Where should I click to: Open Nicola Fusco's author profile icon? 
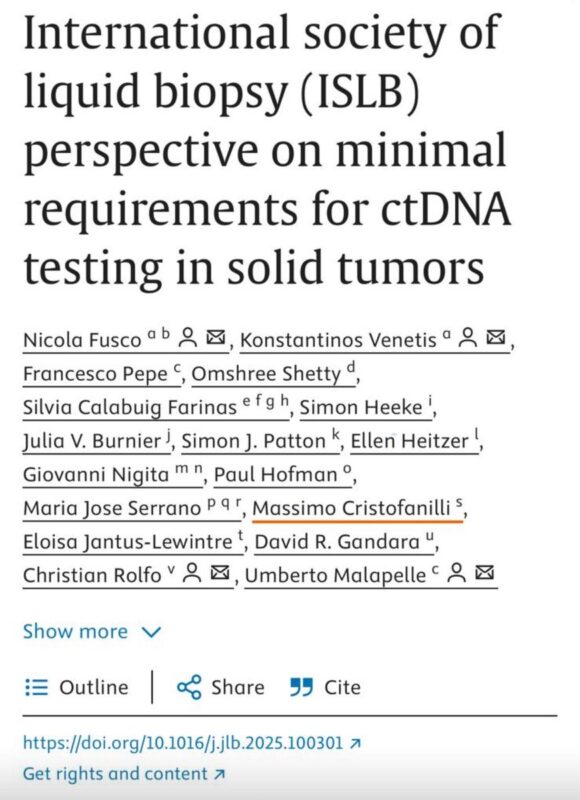click(189, 338)
